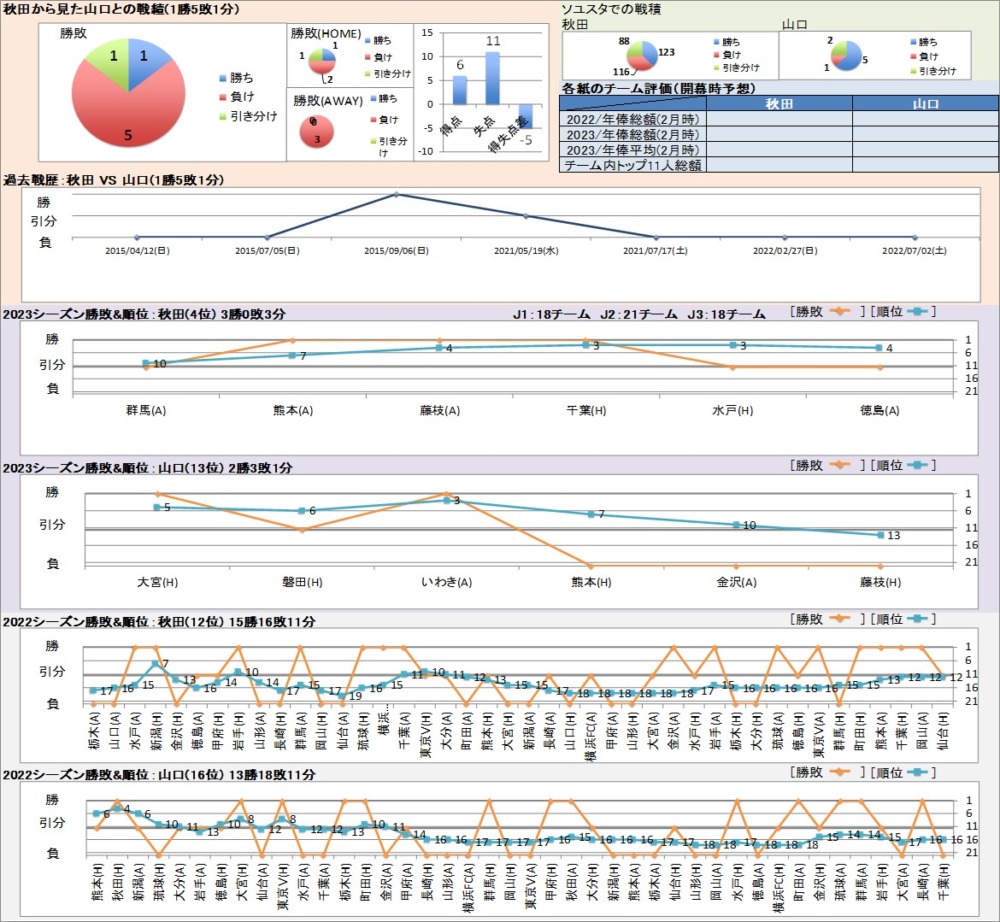Click the teal 順位 legend marker above the 2023 山口 chart
Image resolution: width=1000 pixels, height=922 pixels.
917,466
